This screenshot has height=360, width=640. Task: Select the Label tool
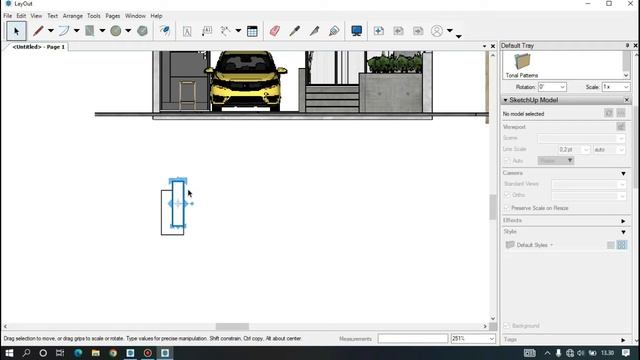pos(207,31)
